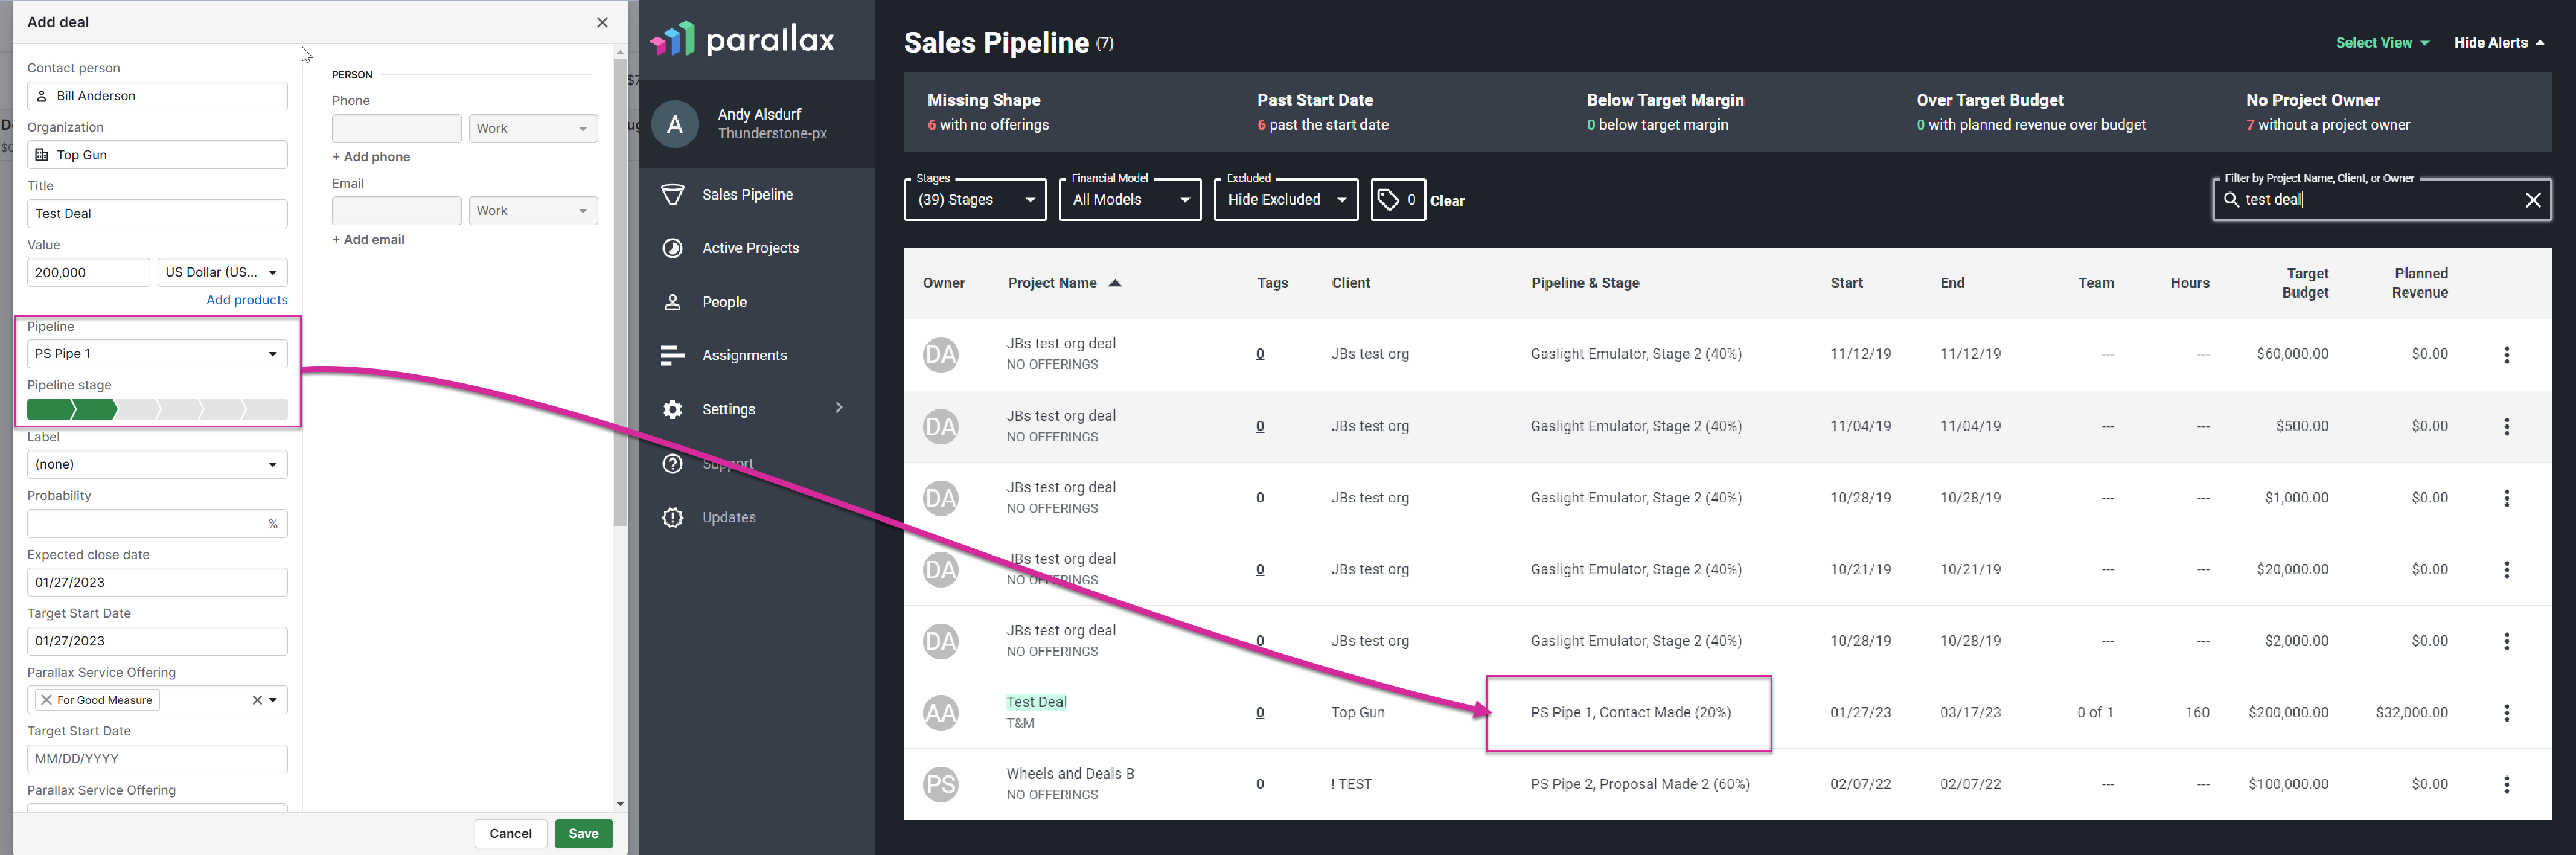Screen dimensions: 2576x855
Task: Click the Add email link
Action: click(368, 240)
